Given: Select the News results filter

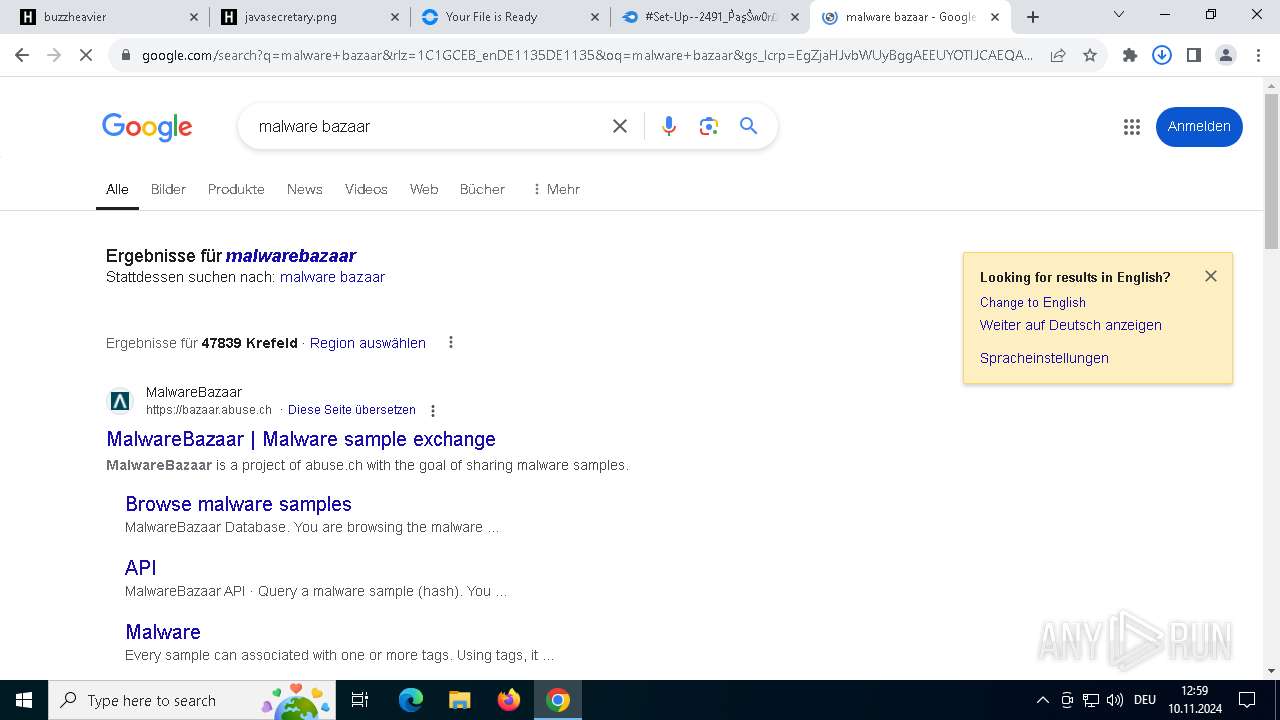Looking at the screenshot, I should point(304,189).
